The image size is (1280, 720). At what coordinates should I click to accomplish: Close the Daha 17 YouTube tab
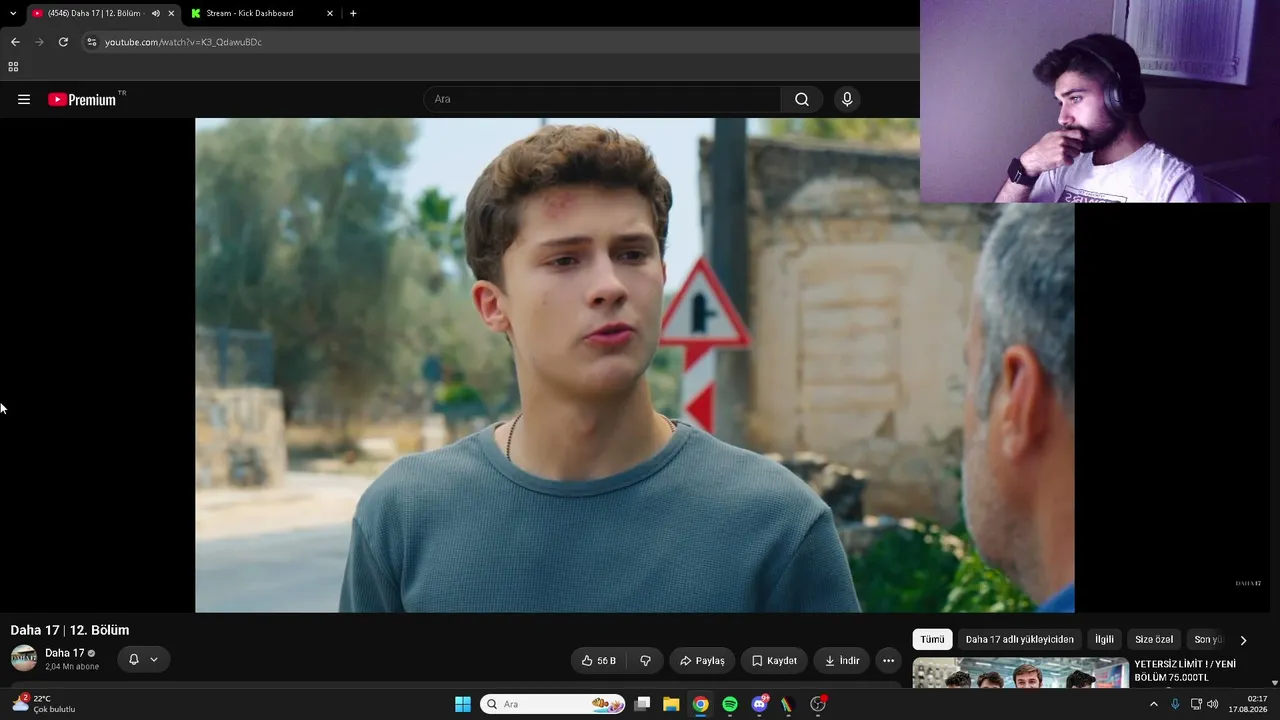click(171, 13)
